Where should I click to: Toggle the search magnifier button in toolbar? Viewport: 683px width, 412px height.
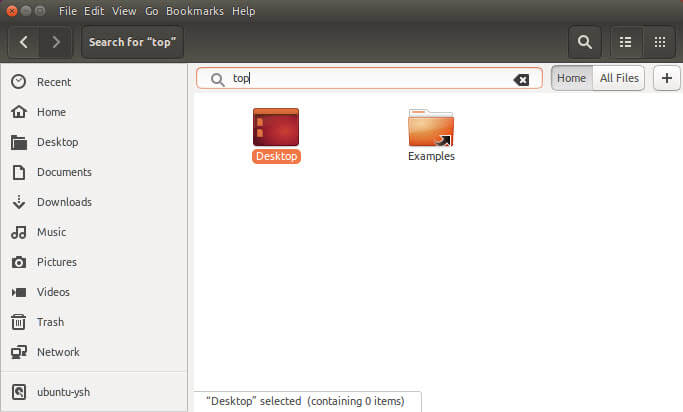[x=585, y=42]
